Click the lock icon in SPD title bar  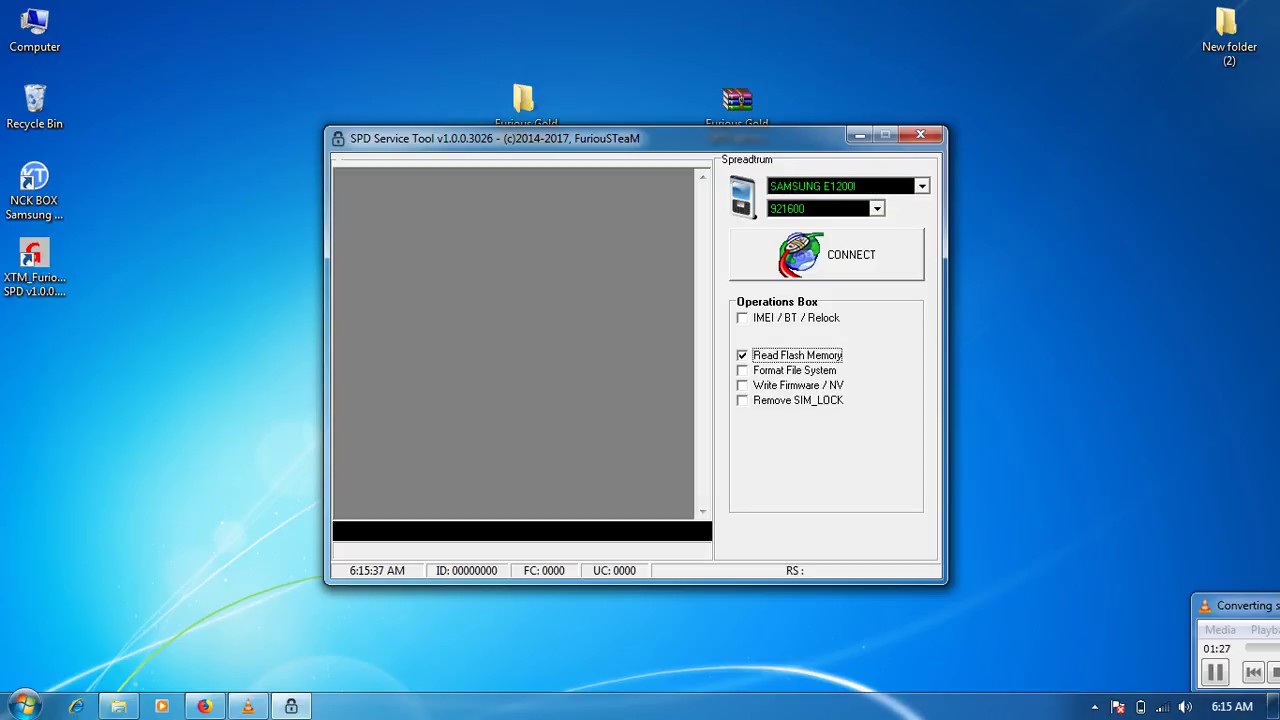click(338, 139)
